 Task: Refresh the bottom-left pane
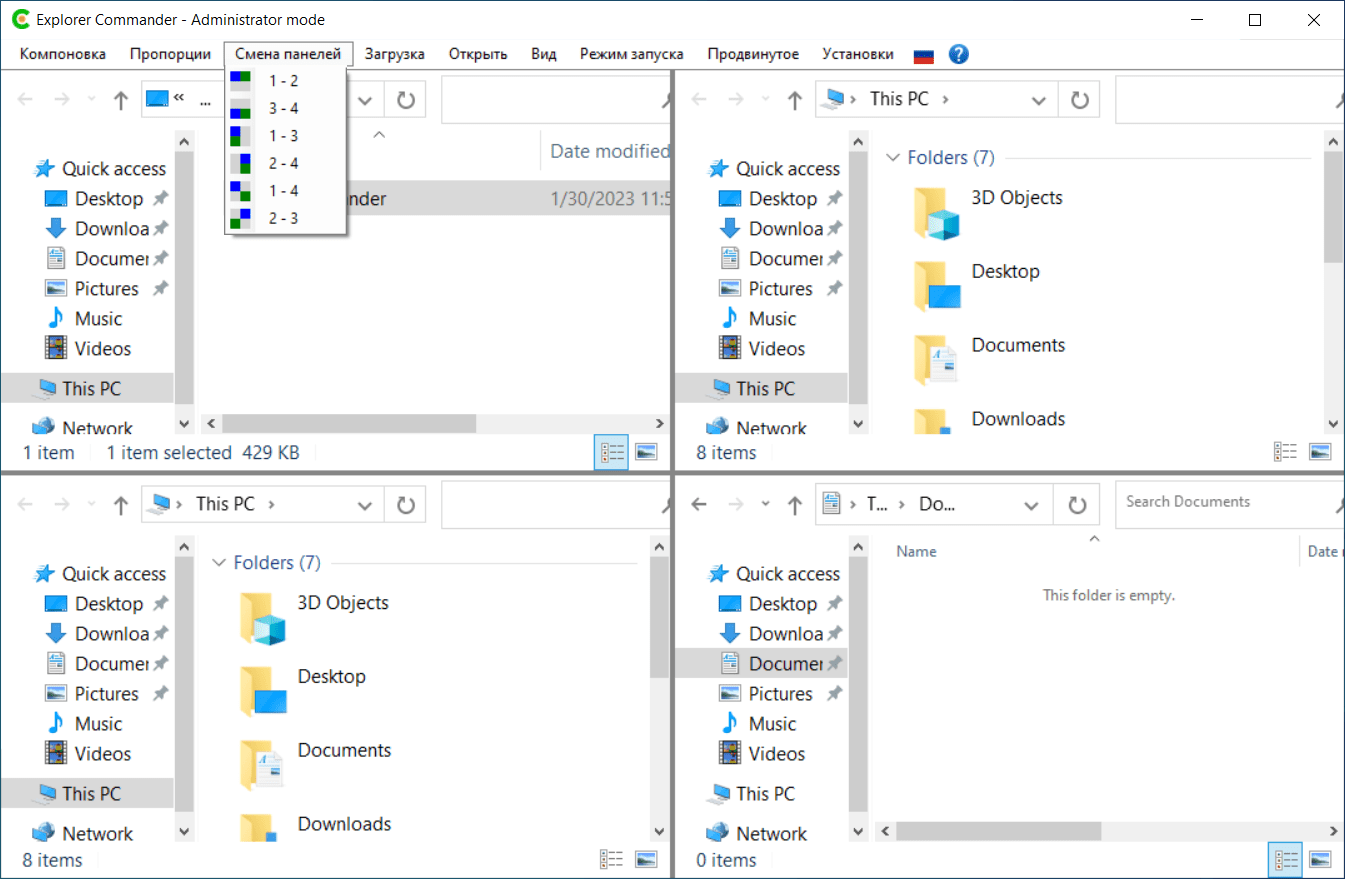405,505
